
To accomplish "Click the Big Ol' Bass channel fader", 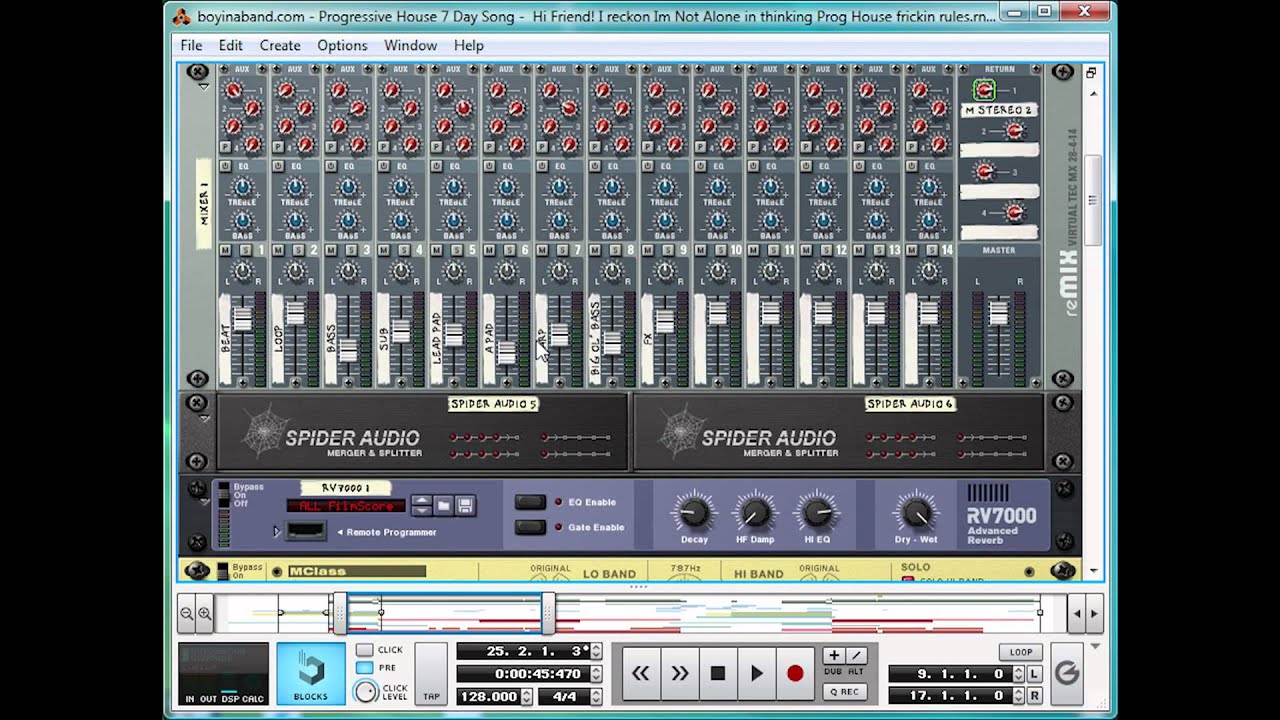I will click(612, 343).
